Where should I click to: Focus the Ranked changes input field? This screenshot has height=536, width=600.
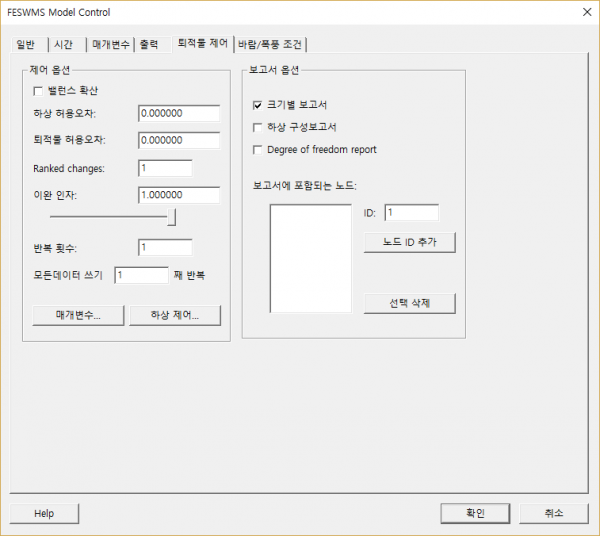pos(165,168)
